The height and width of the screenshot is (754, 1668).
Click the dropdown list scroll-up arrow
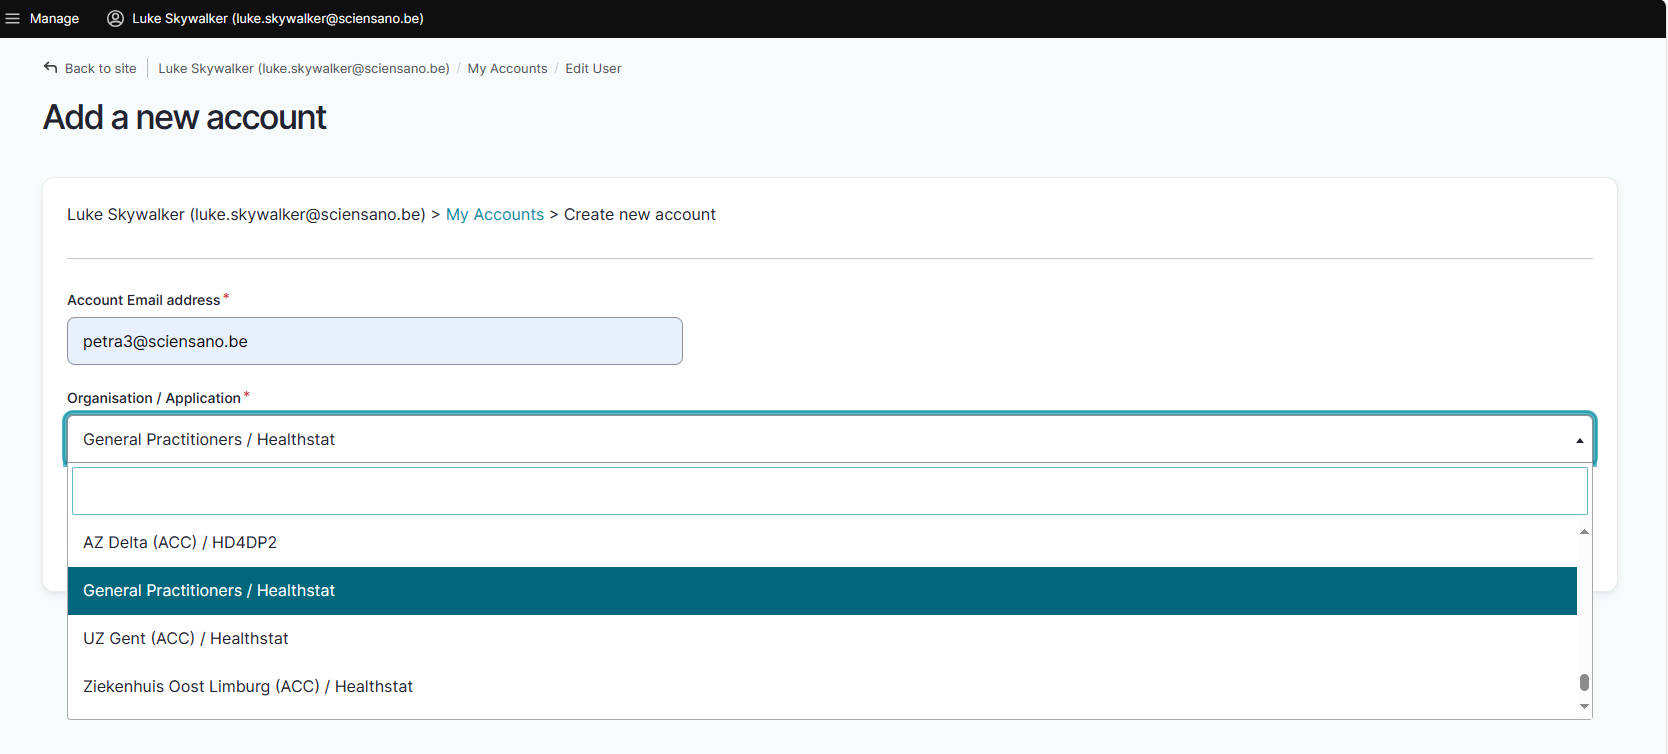click(1584, 532)
